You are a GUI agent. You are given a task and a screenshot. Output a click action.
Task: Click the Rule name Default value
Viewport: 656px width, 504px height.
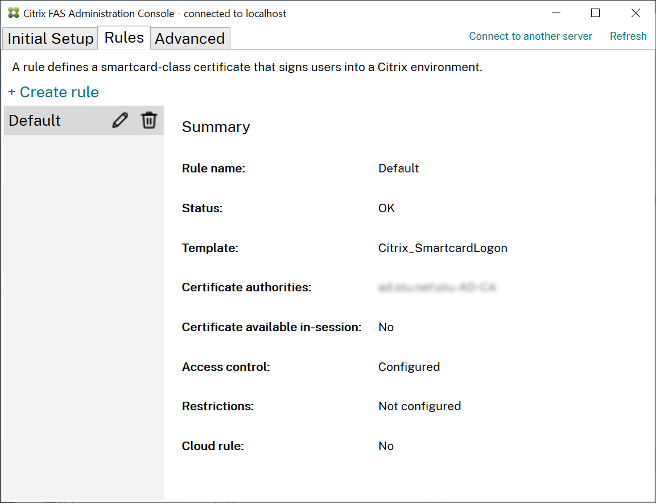pyautogui.click(x=398, y=168)
